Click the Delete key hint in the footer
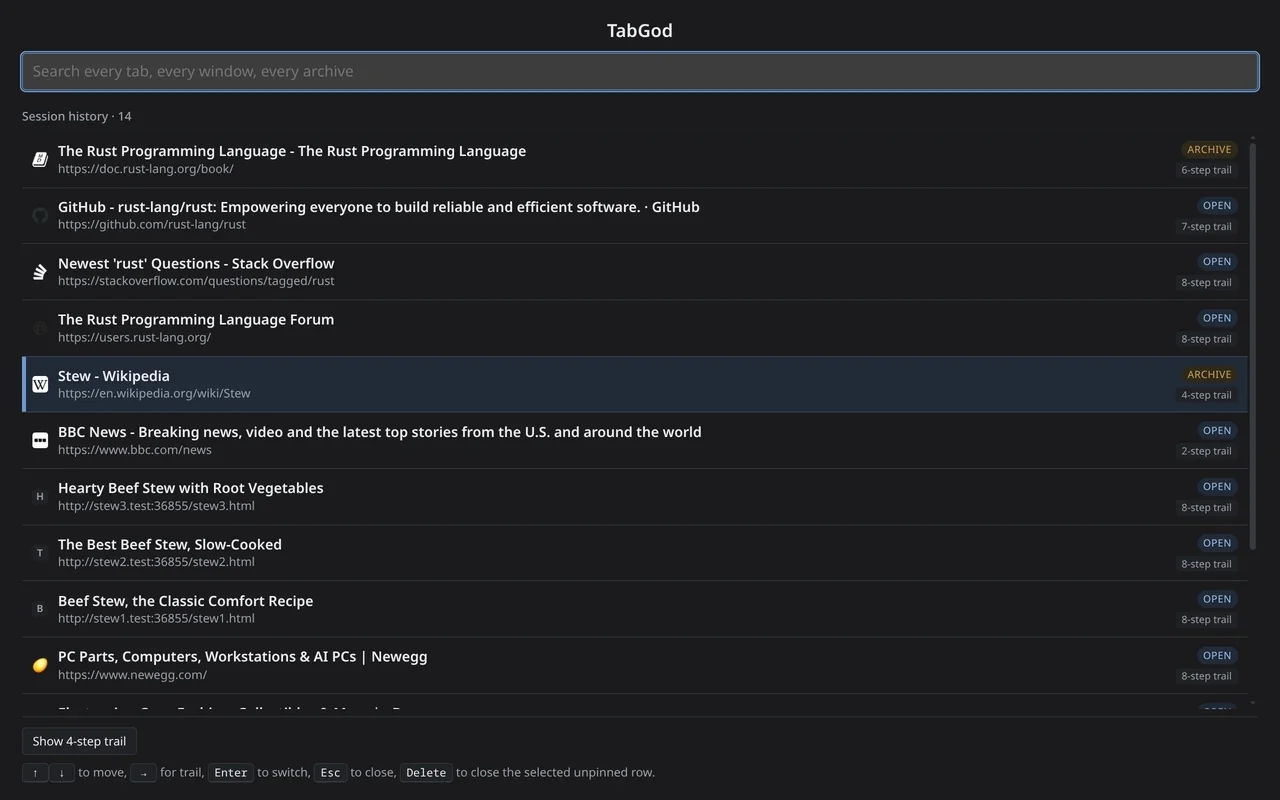This screenshot has height=800, width=1280. [426, 772]
